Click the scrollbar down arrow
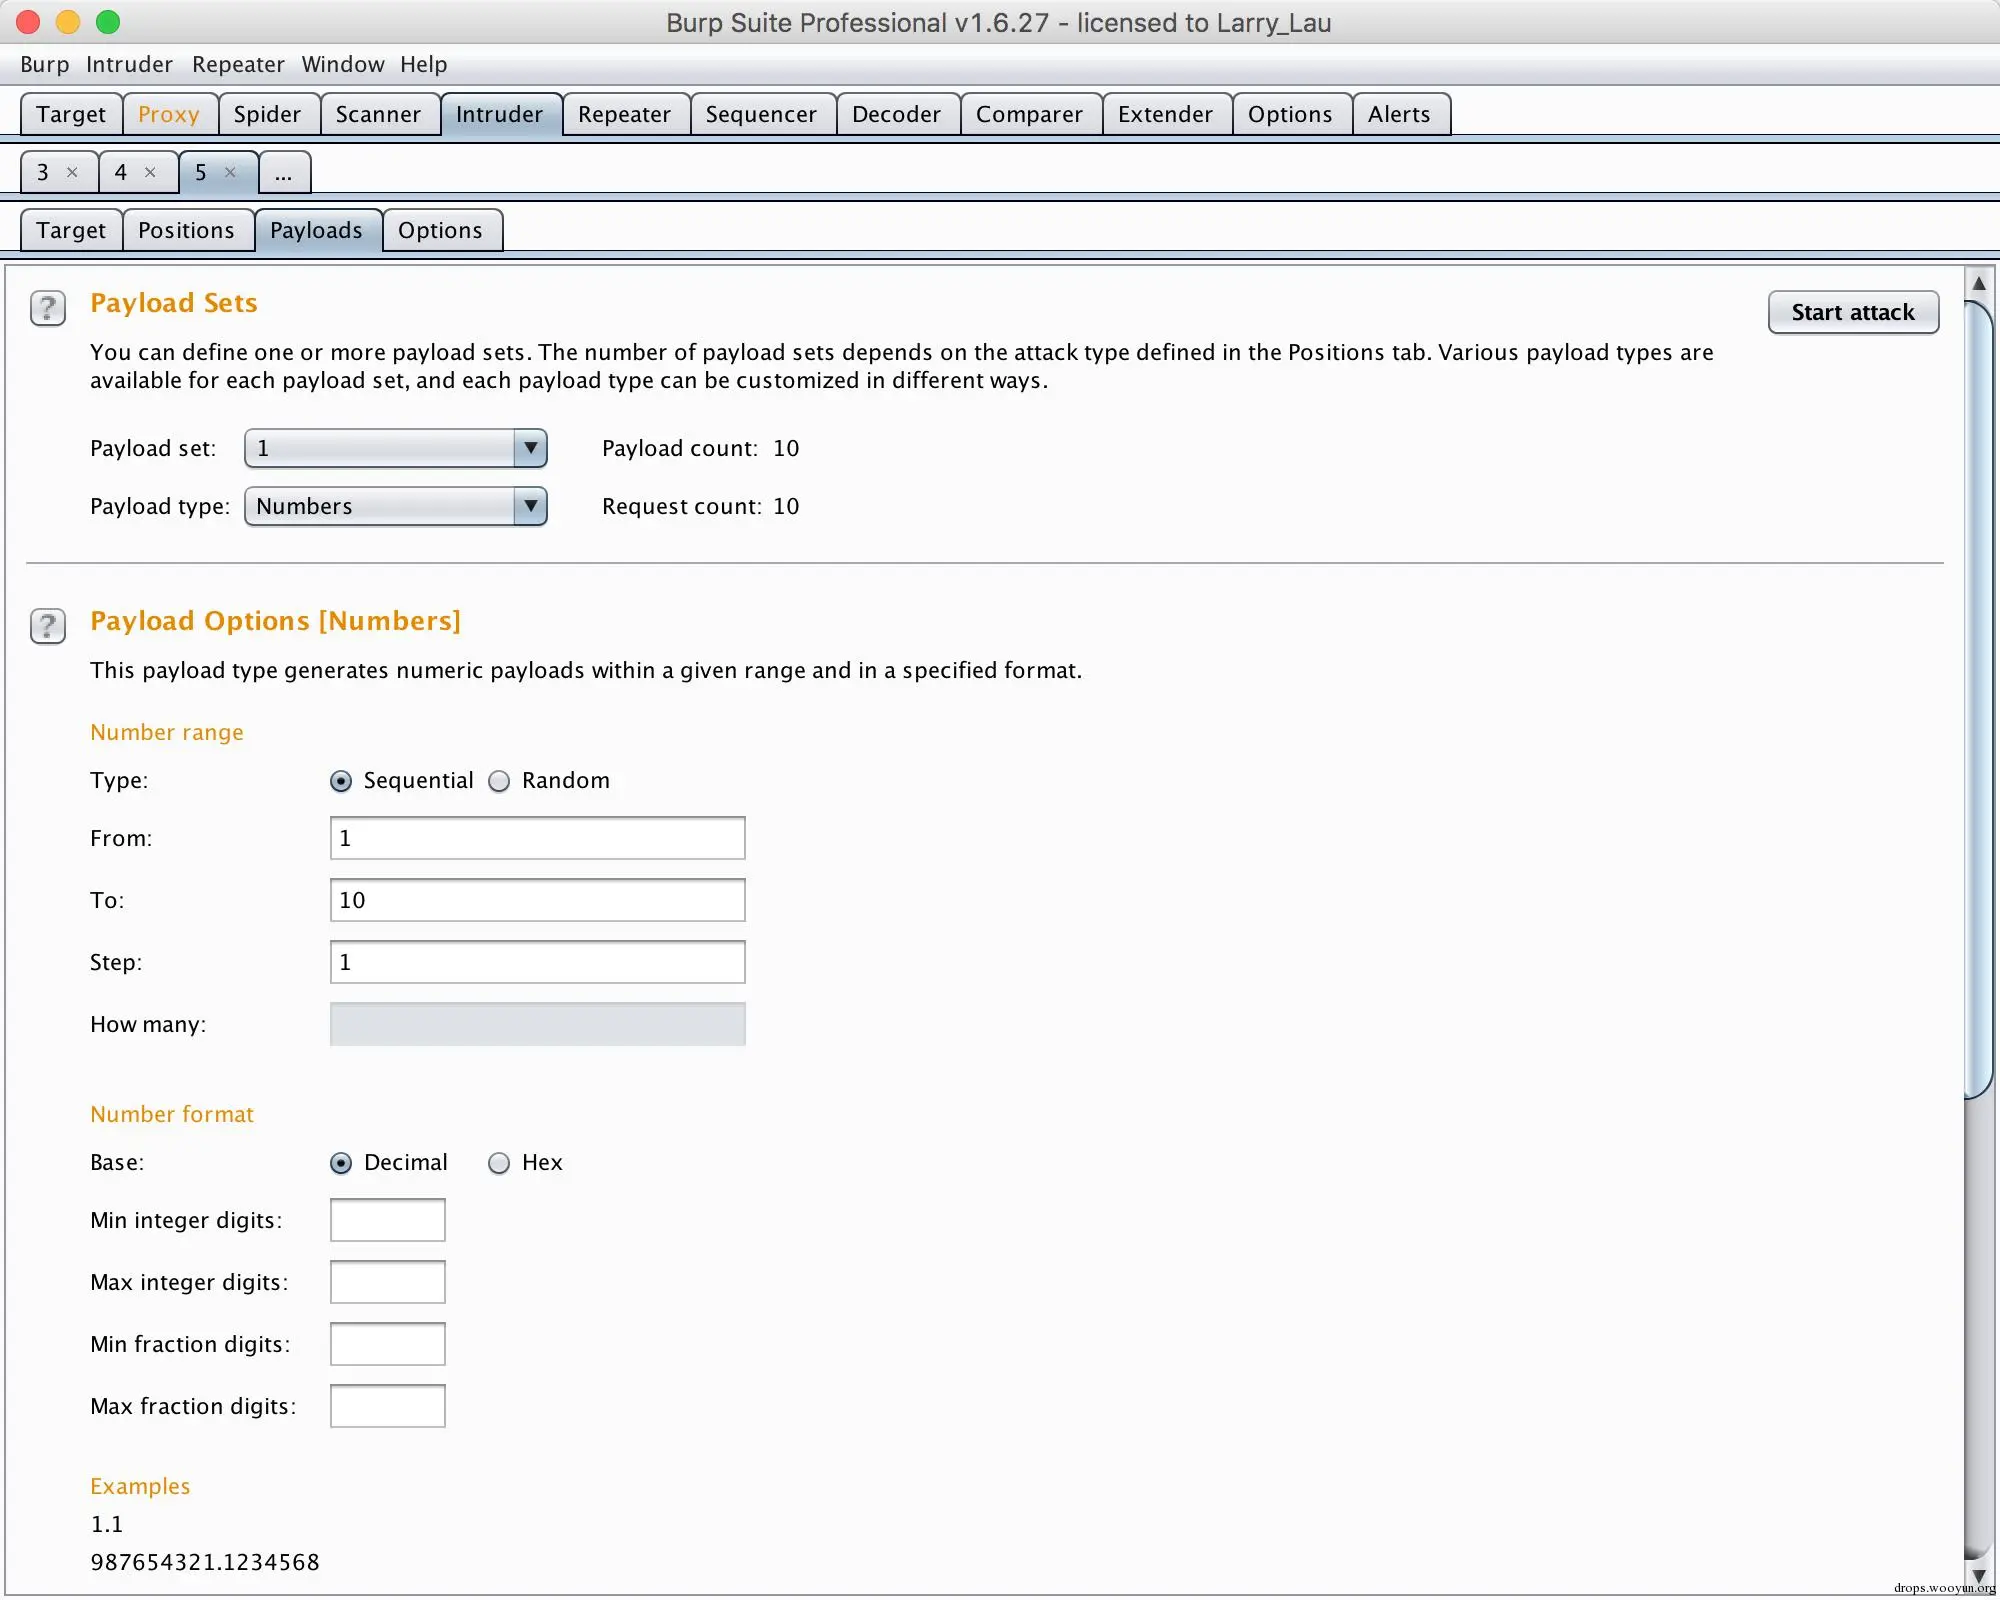 point(1978,1575)
